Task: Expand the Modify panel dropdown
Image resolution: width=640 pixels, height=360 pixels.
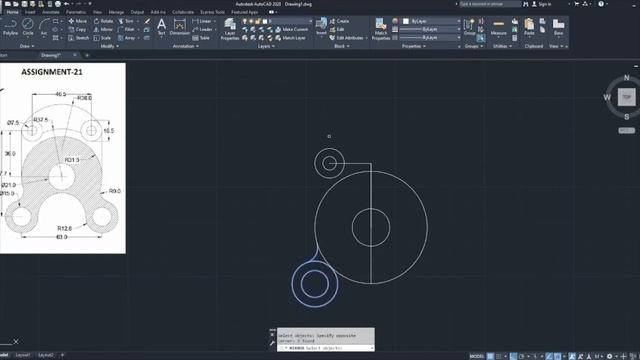Action: [x=109, y=46]
